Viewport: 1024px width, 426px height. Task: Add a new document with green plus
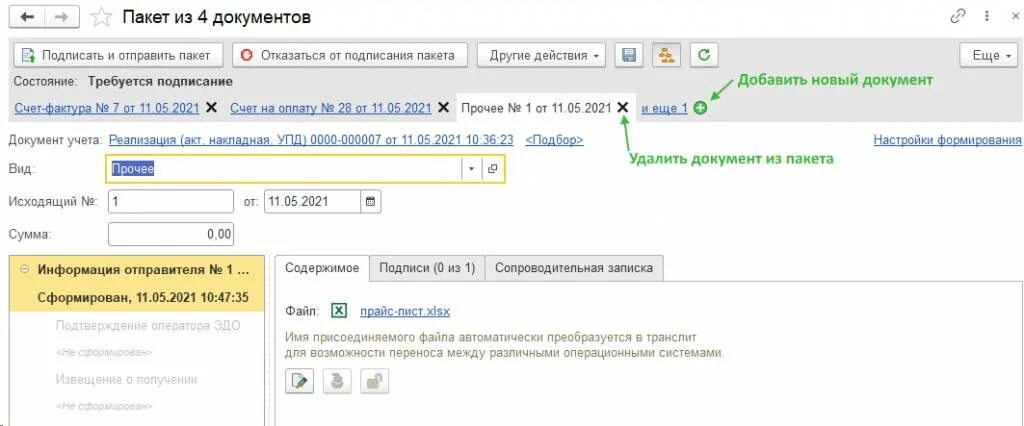click(x=700, y=108)
